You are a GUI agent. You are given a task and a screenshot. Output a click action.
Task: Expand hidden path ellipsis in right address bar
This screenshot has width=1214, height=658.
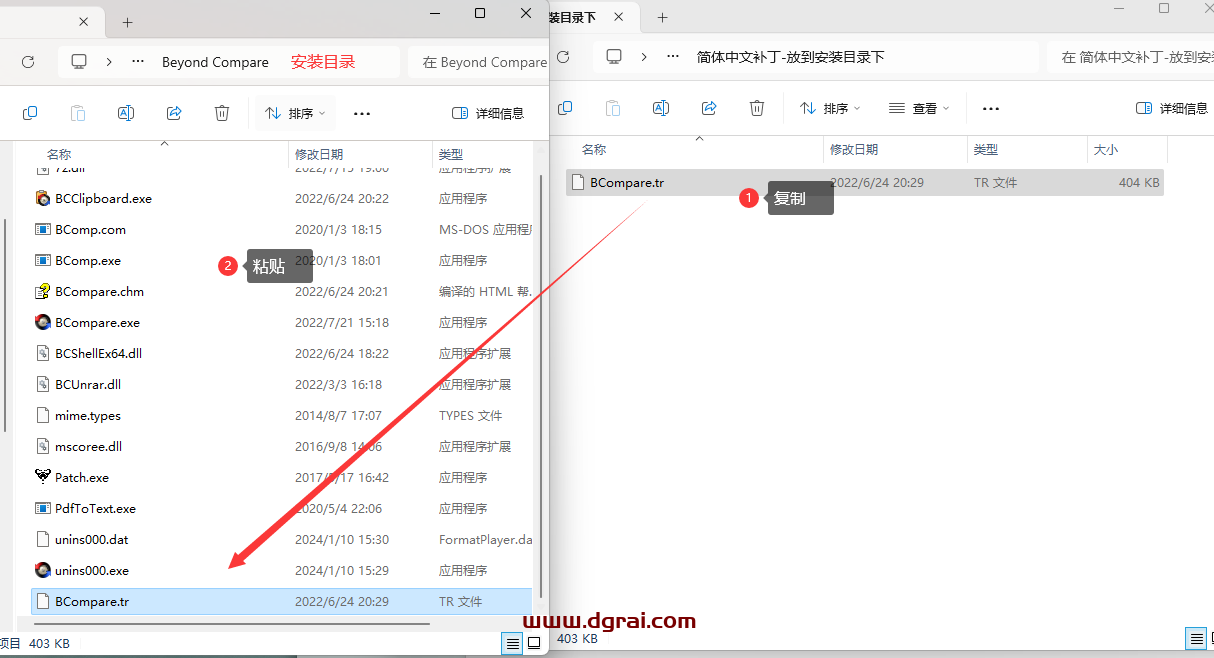(x=673, y=57)
